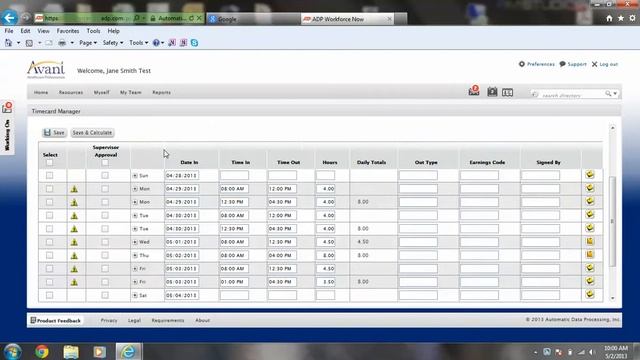The image size is (640, 360).
Task: Open browser favorites star icon
Action: pos(621,18)
